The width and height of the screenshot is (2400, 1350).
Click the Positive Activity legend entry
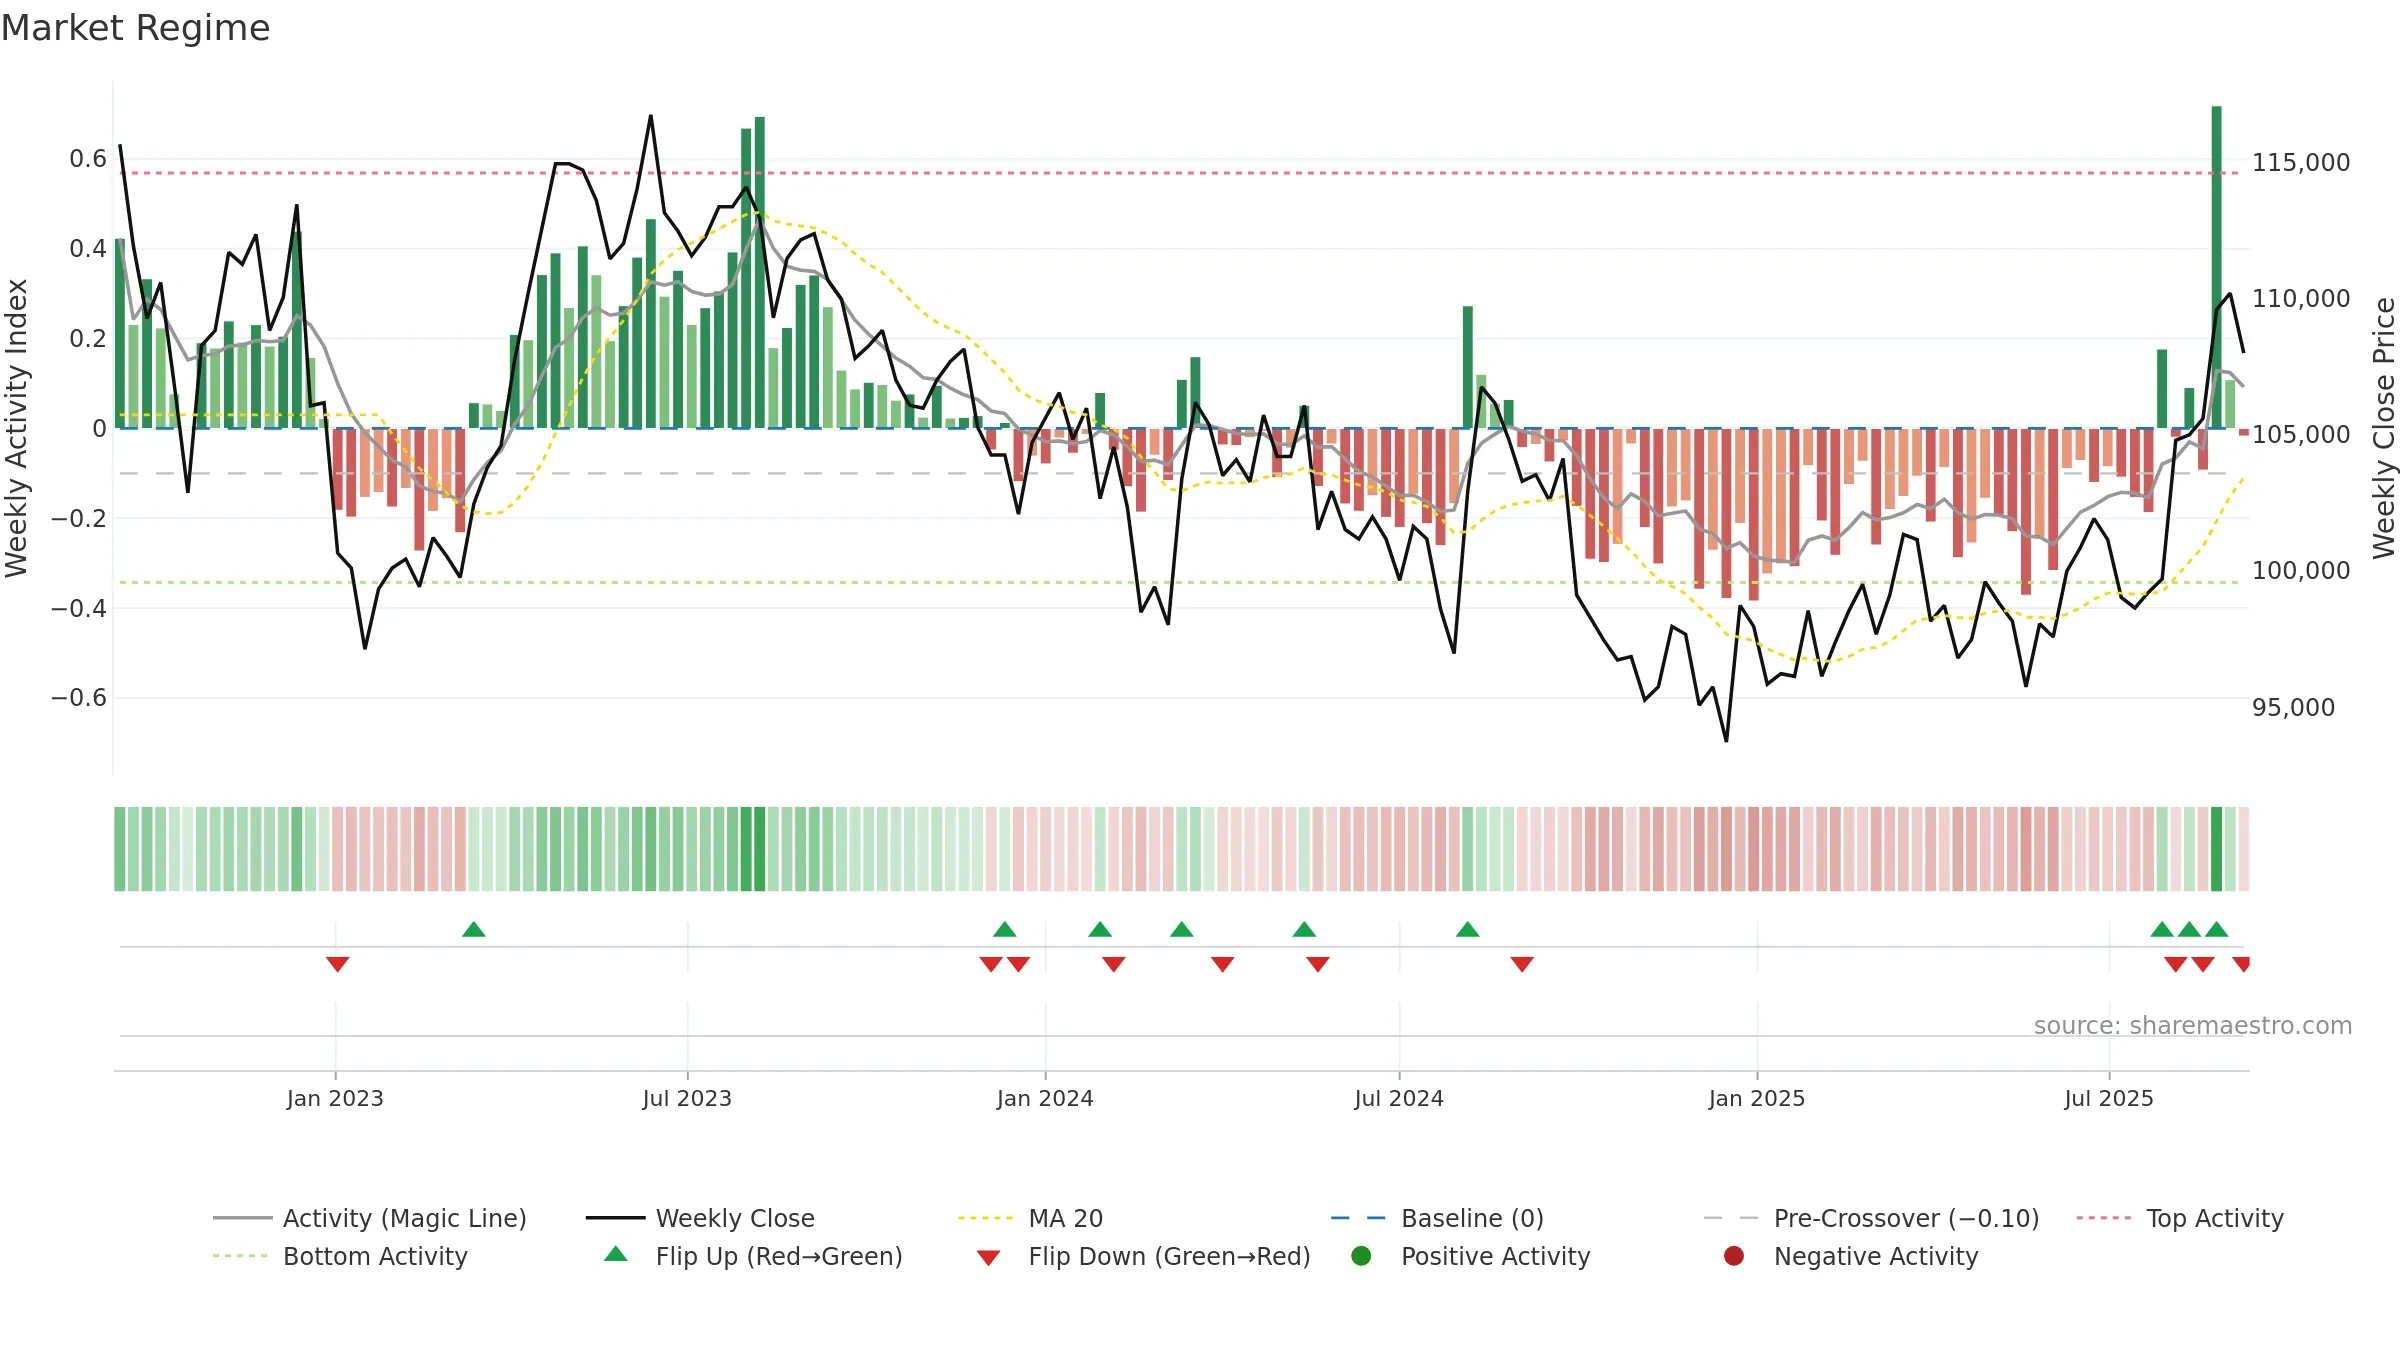1470,1256
